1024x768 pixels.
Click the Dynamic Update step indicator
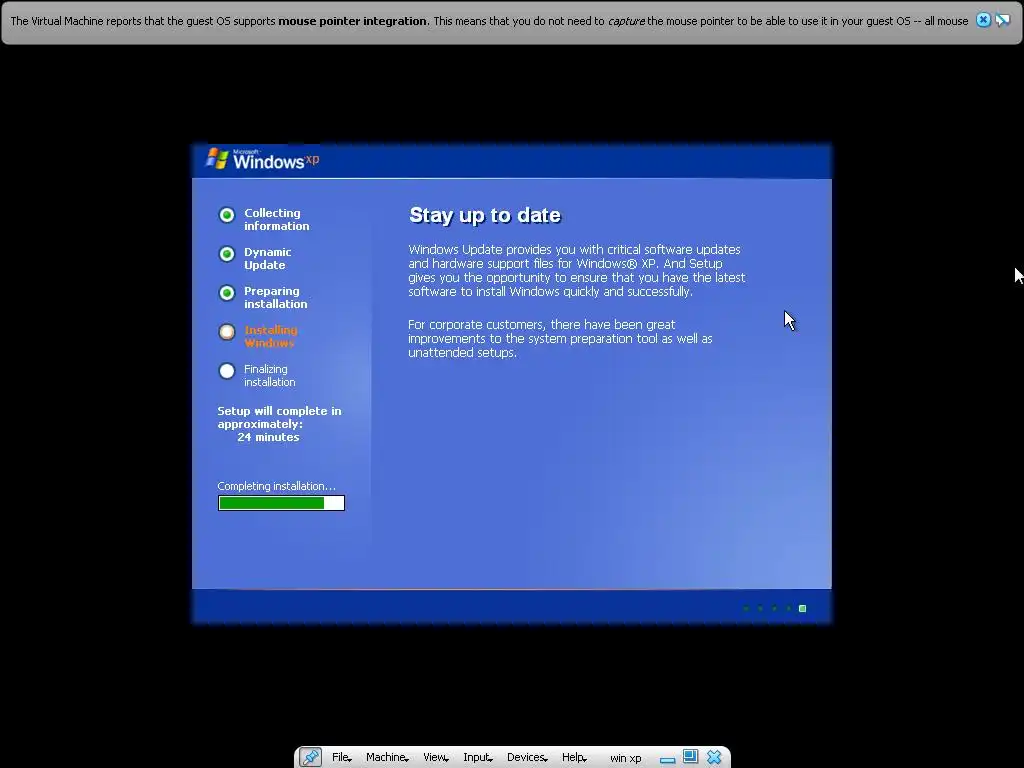[x=227, y=254]
